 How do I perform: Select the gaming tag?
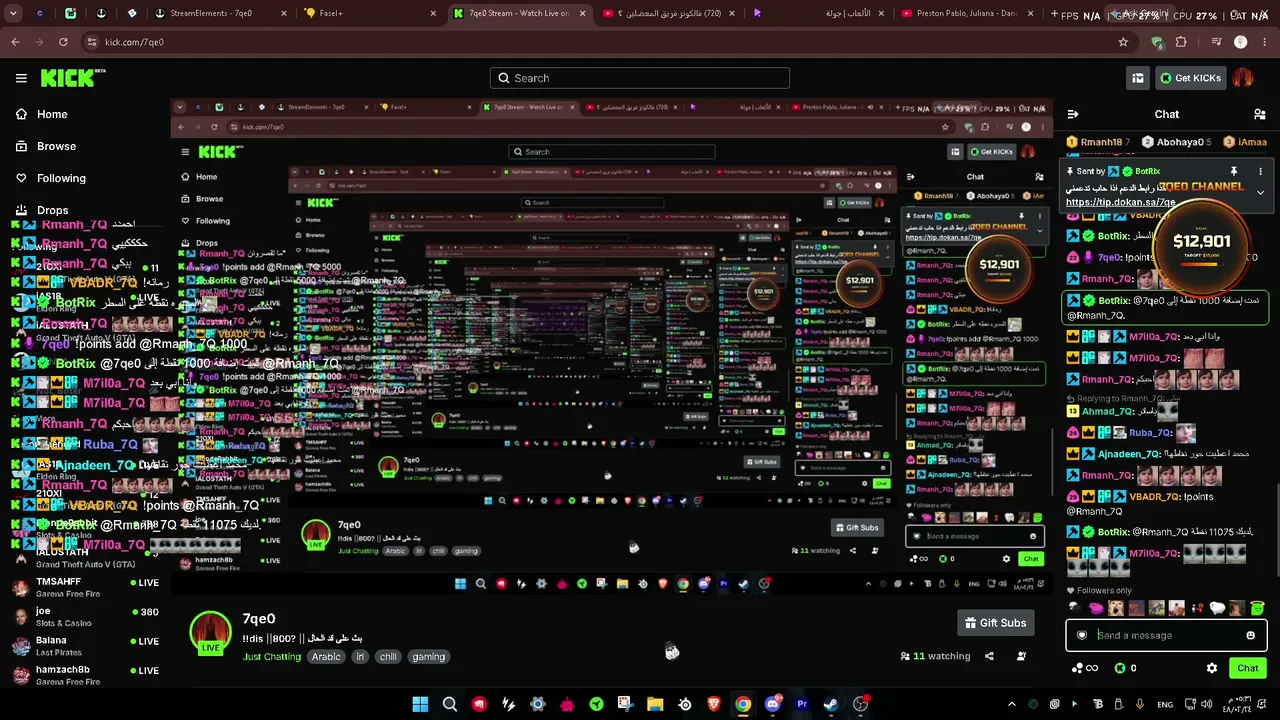coord(428,657)
